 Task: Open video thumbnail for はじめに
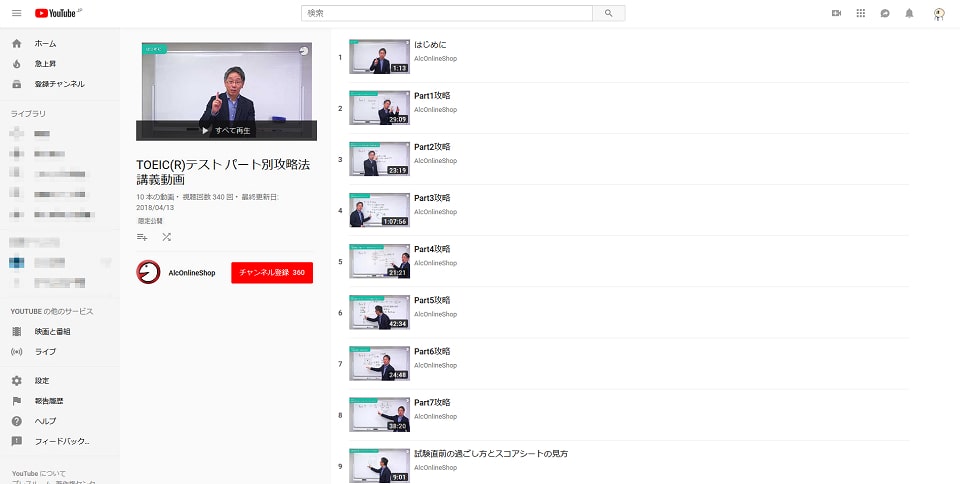click(380, 57)
